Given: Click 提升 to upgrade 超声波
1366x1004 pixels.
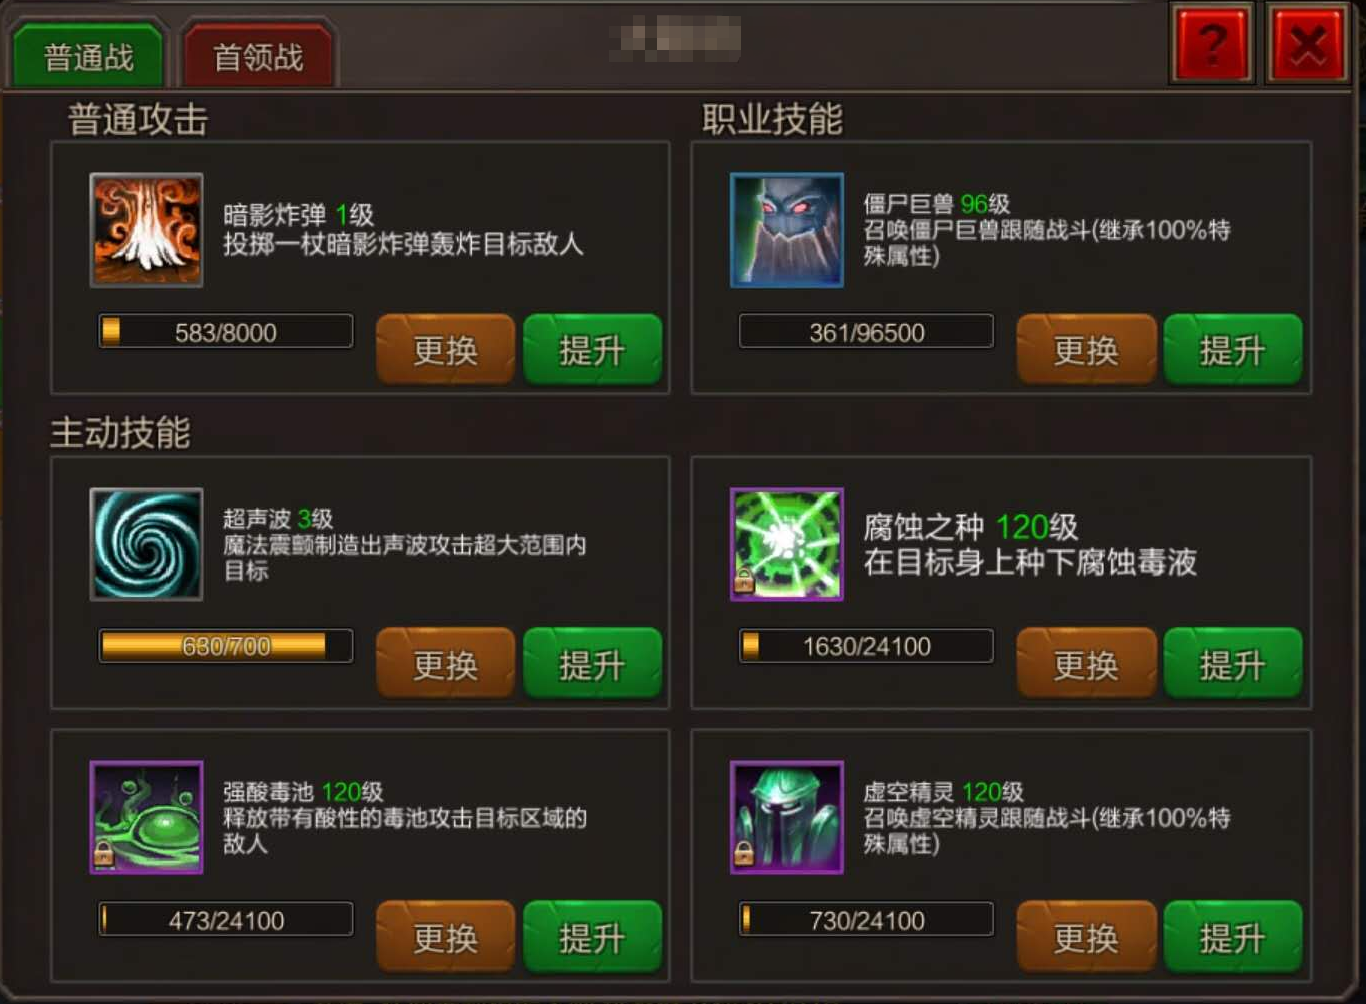Looking at the screenshot, I should point(592,663).
